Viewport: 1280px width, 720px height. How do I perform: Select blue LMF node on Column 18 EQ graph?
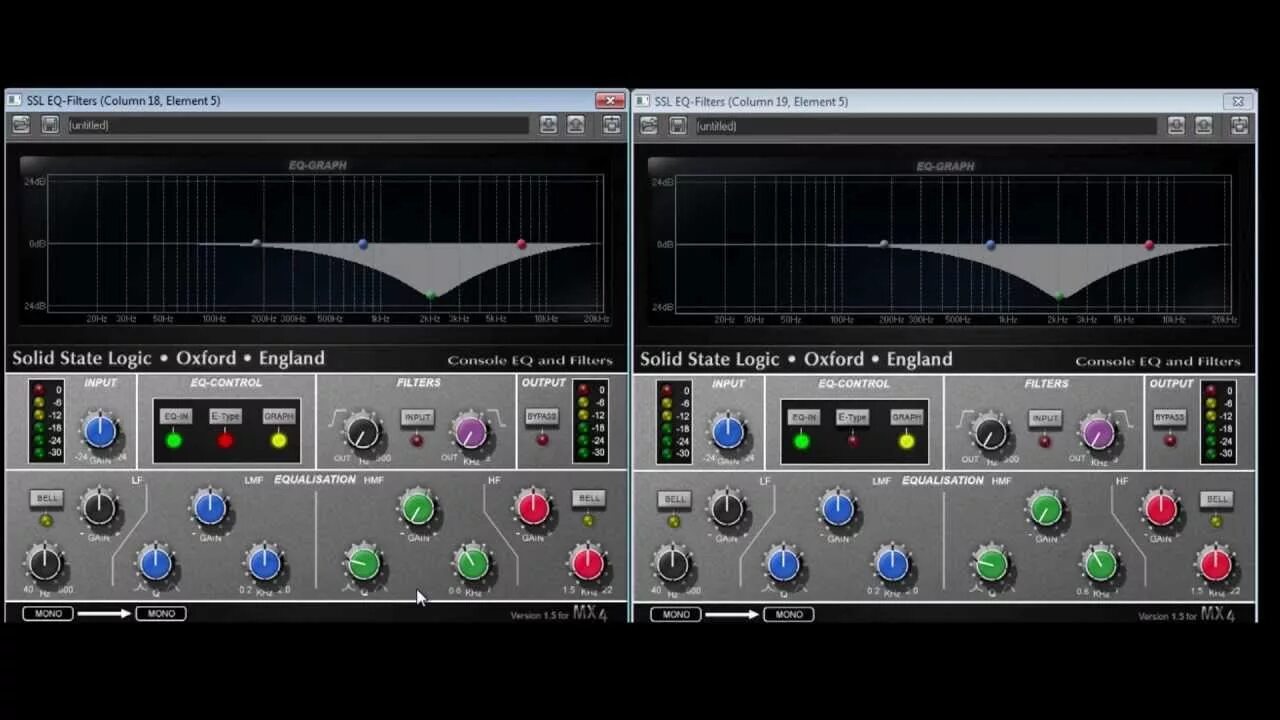pos(363,244)
